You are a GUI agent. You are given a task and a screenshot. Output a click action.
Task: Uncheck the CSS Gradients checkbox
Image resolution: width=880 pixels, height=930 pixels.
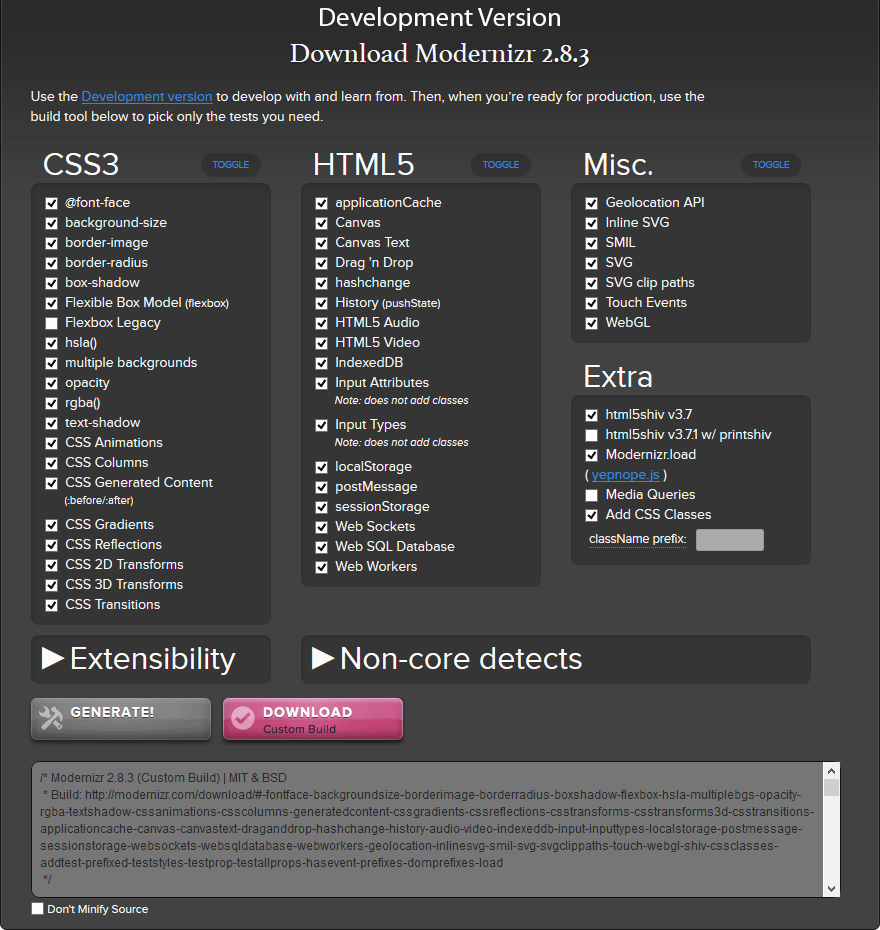(52, 525)
